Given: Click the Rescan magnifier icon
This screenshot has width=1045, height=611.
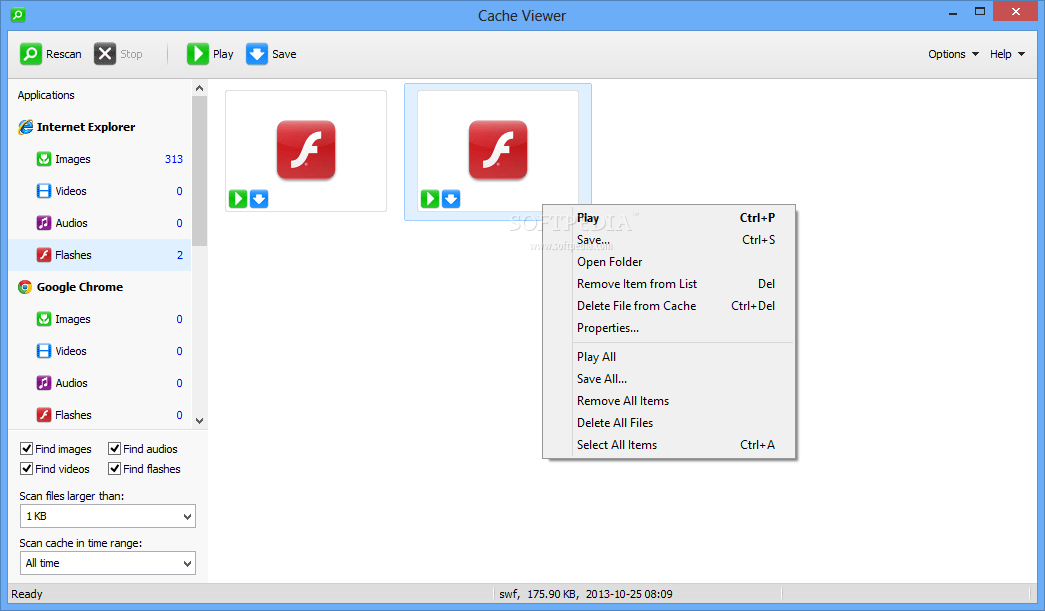Looking at the screenshot, I should [x=31, y=54].
